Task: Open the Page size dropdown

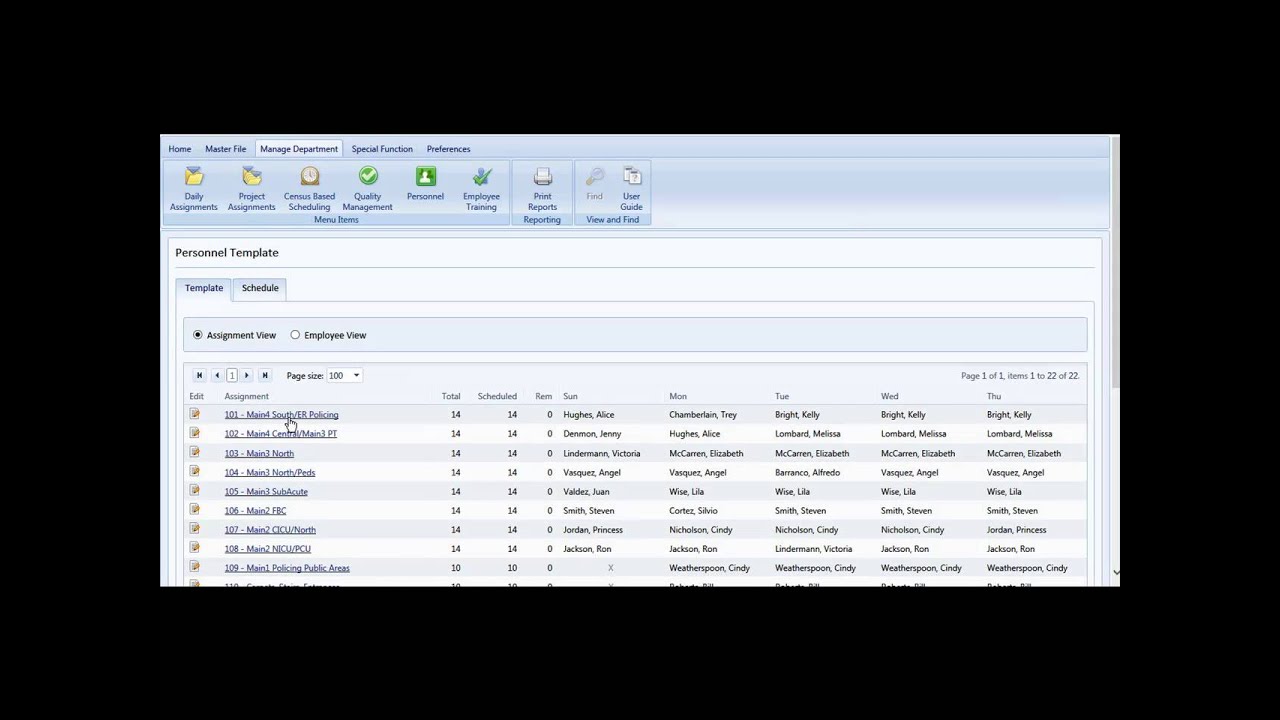Action: 356,375
